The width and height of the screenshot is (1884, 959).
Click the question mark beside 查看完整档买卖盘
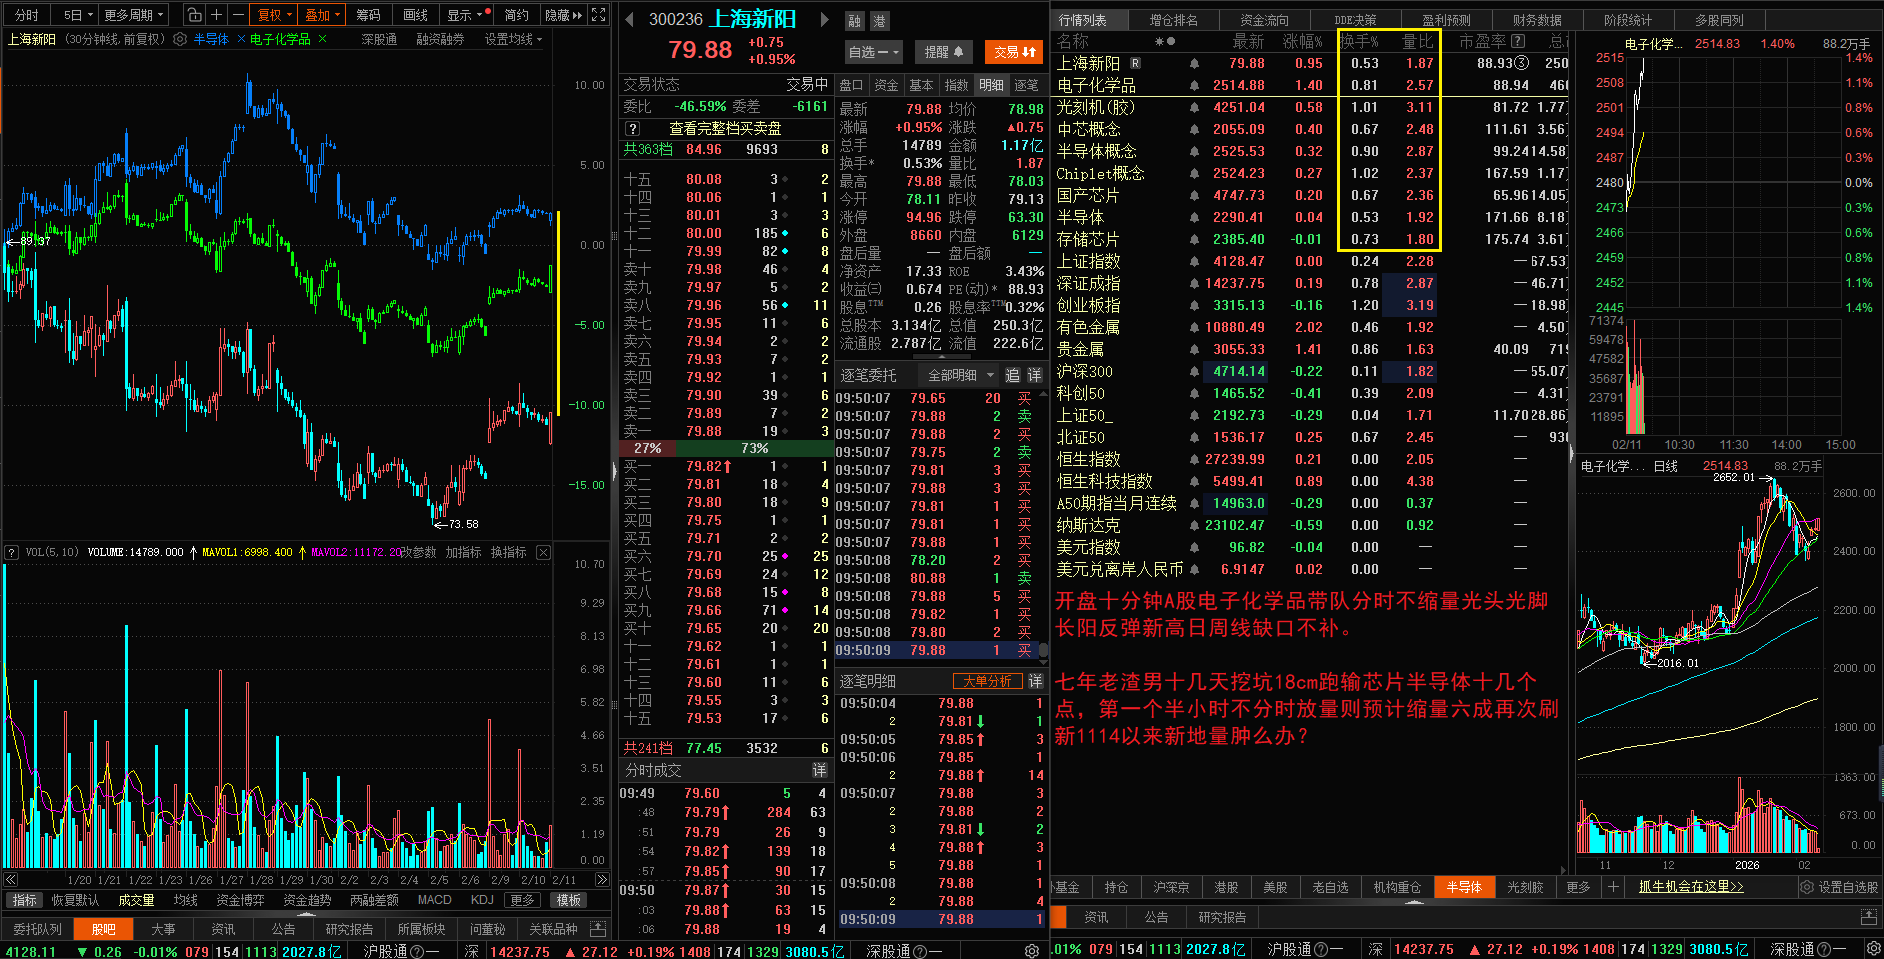click(x=632, y=129)
